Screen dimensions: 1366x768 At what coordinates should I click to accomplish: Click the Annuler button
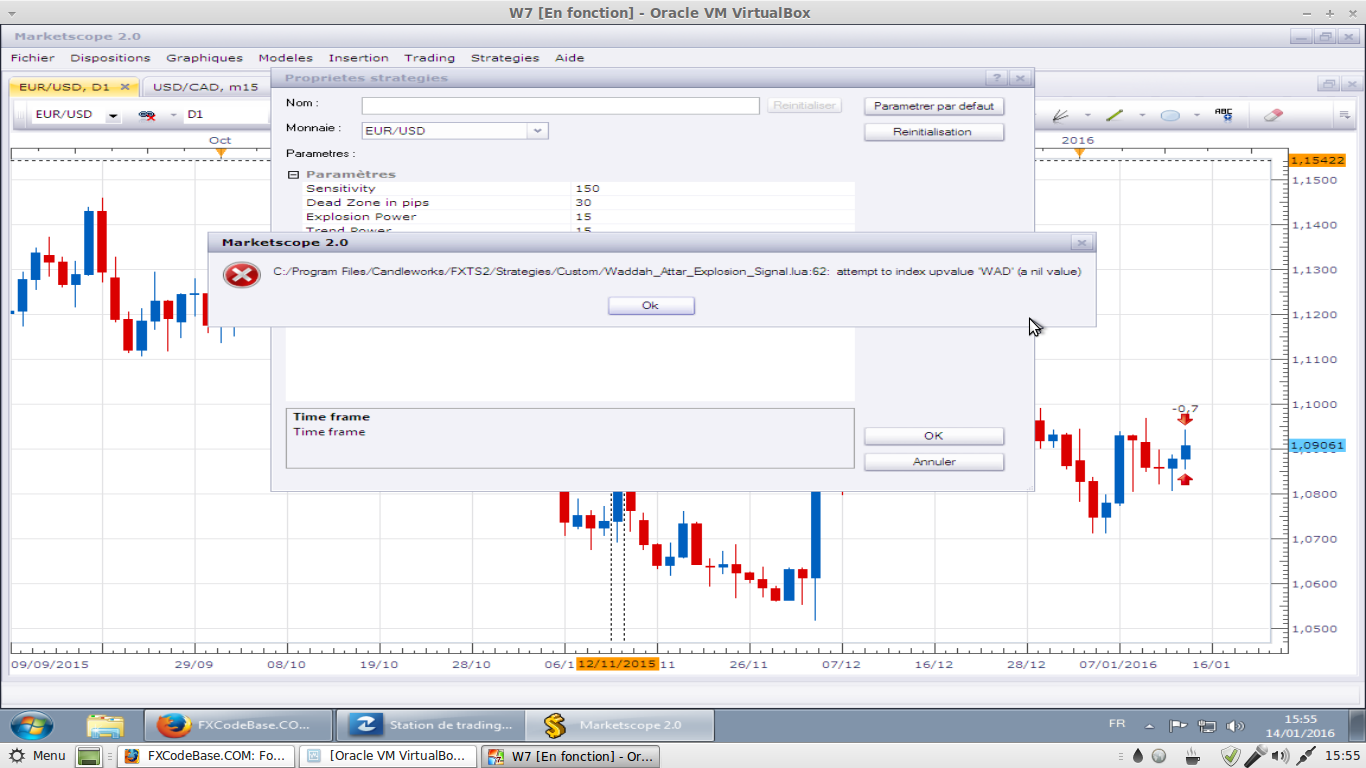pos(934,462)
